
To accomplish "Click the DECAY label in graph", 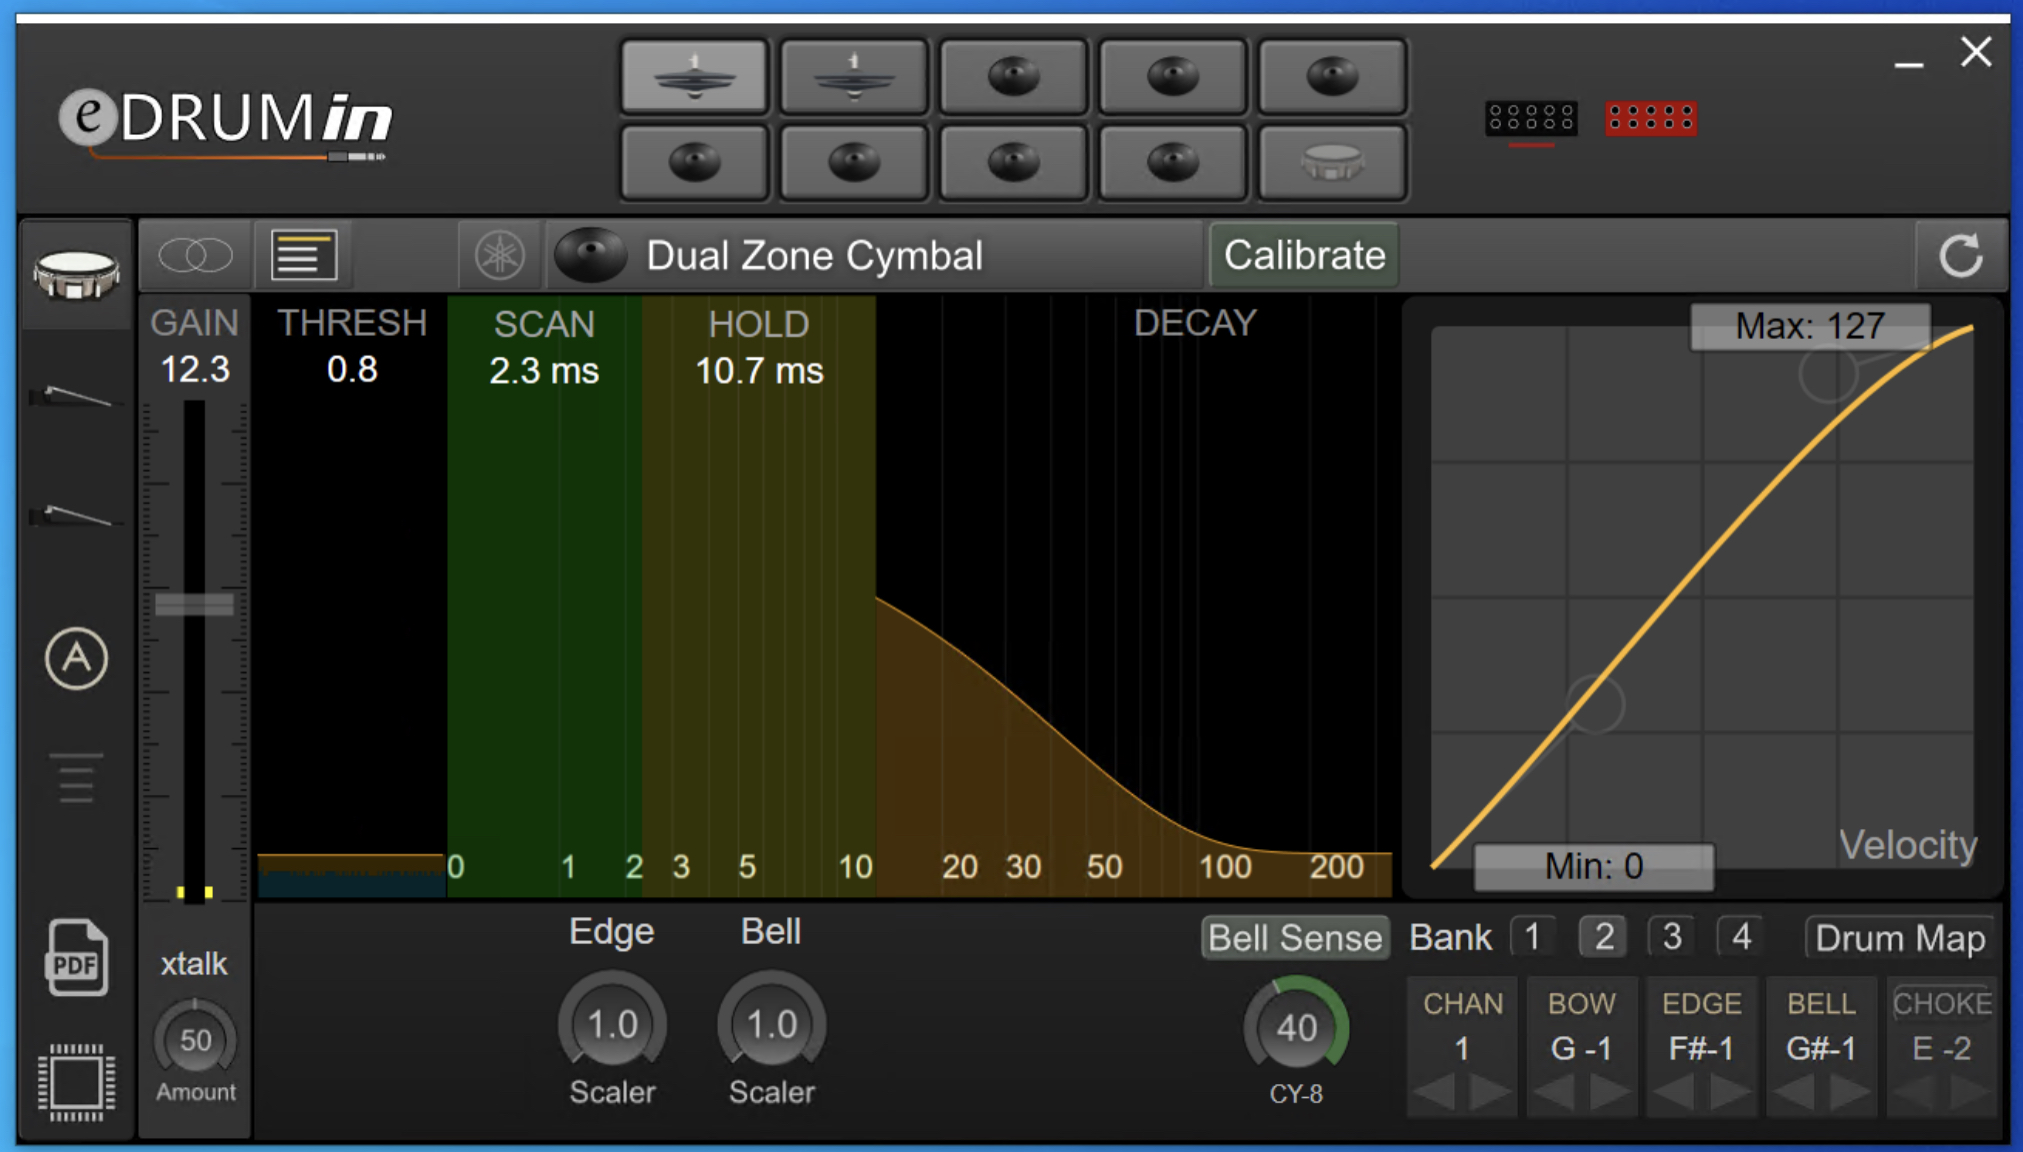I will [1194, 323].
